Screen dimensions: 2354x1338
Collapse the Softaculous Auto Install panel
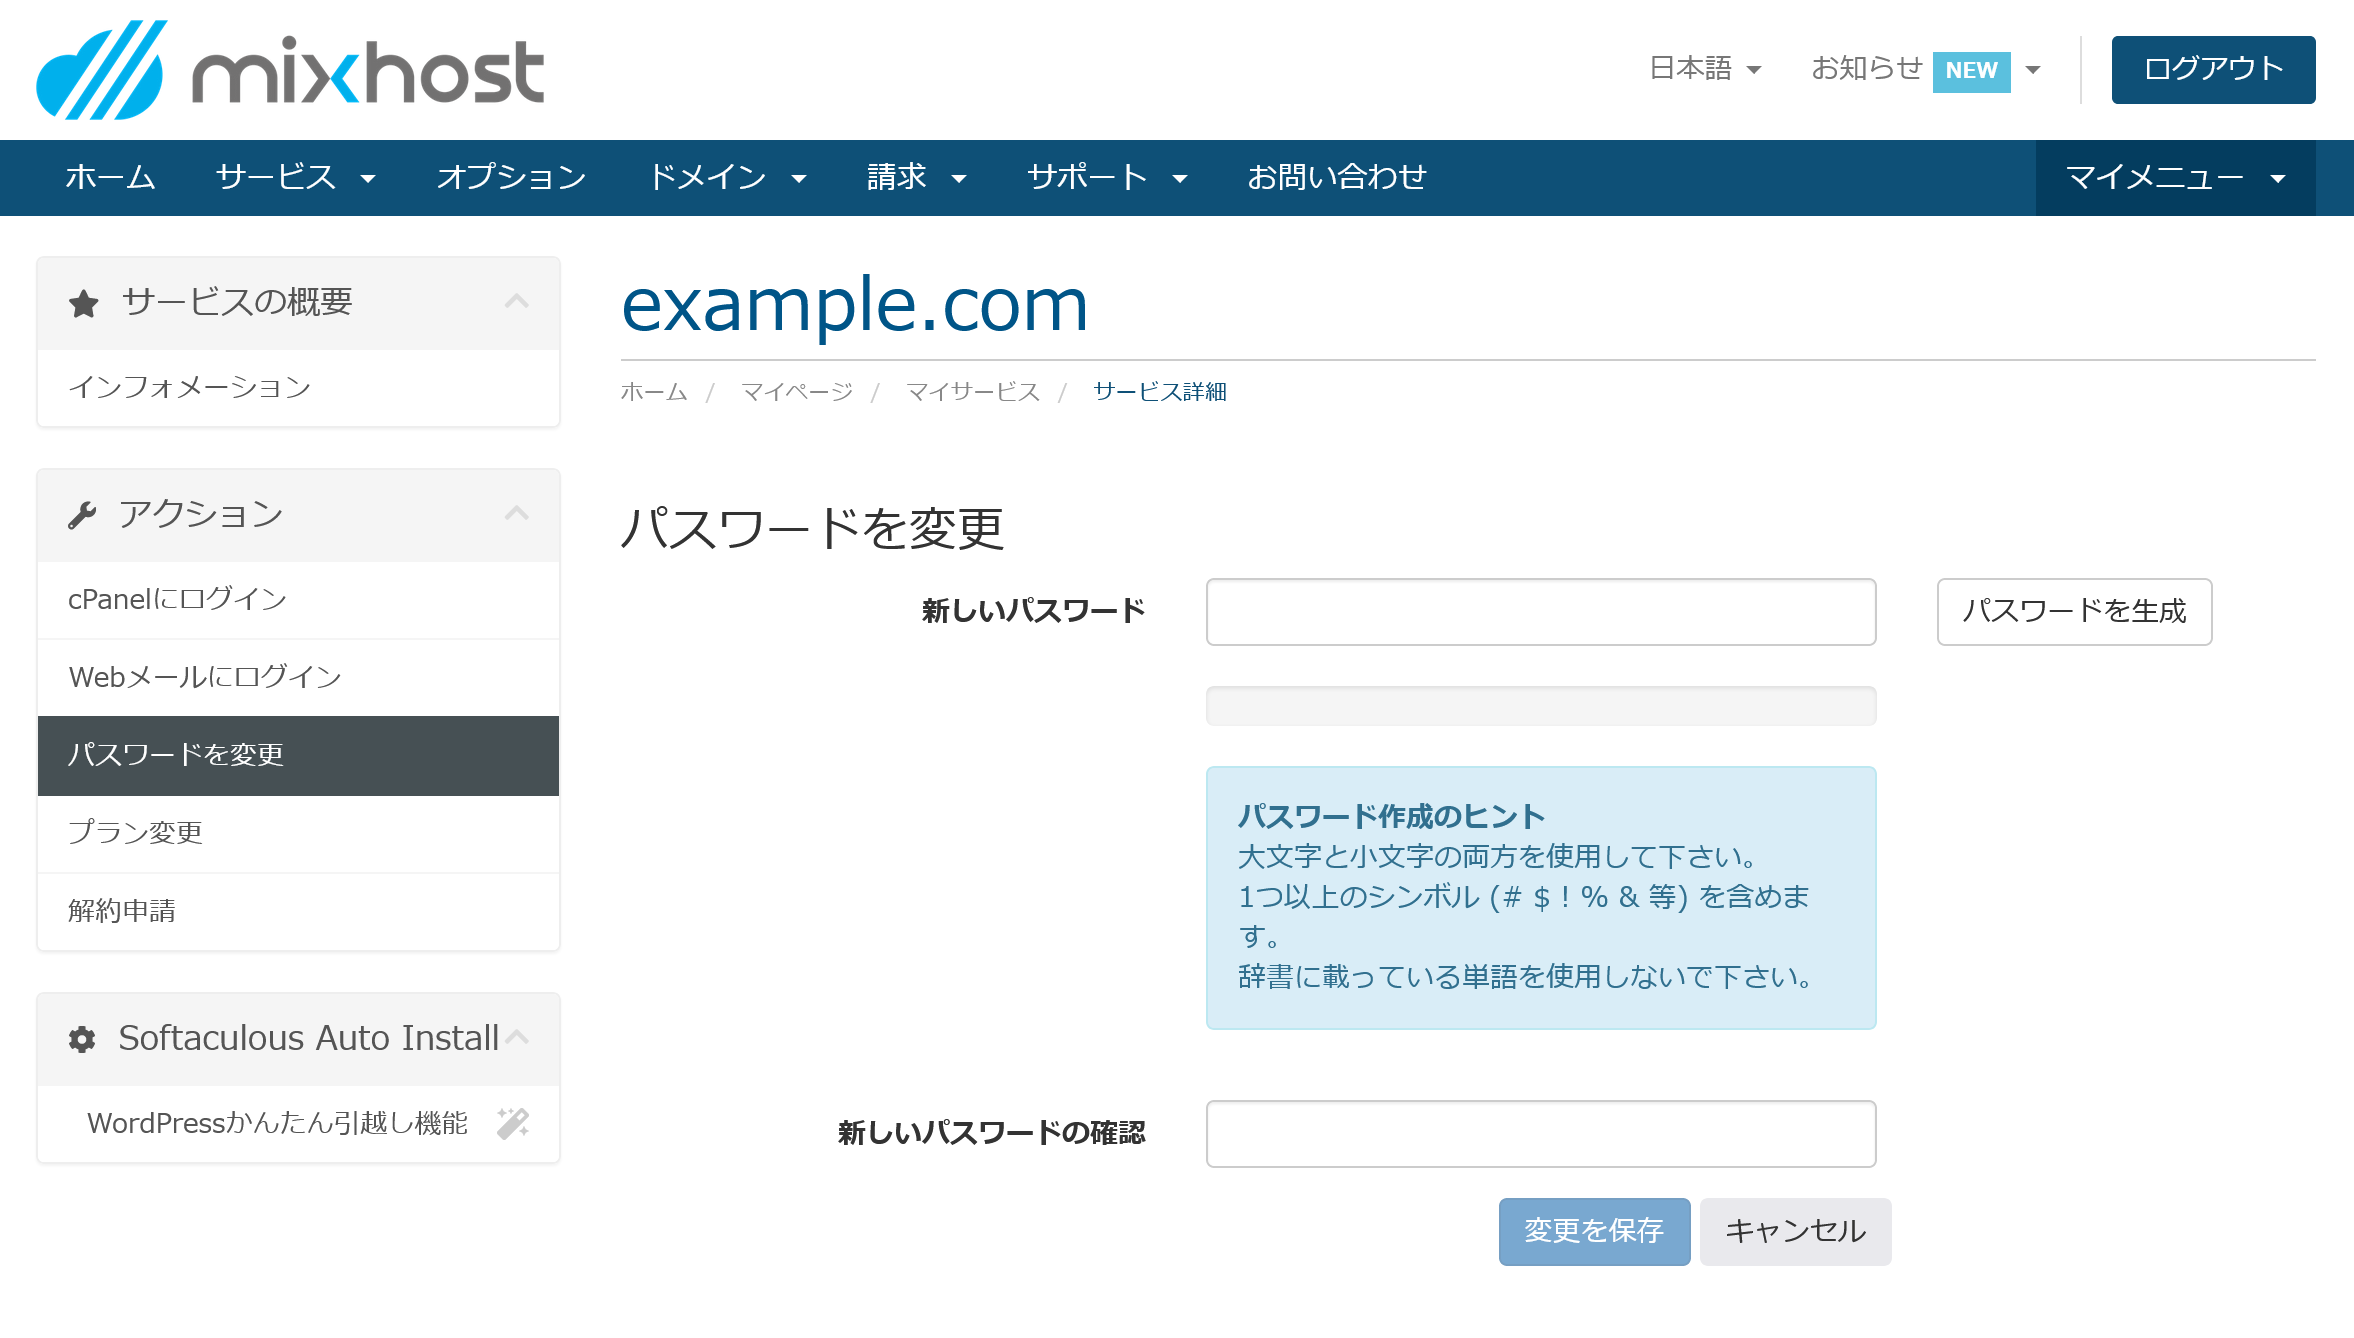pos(517,1037)
